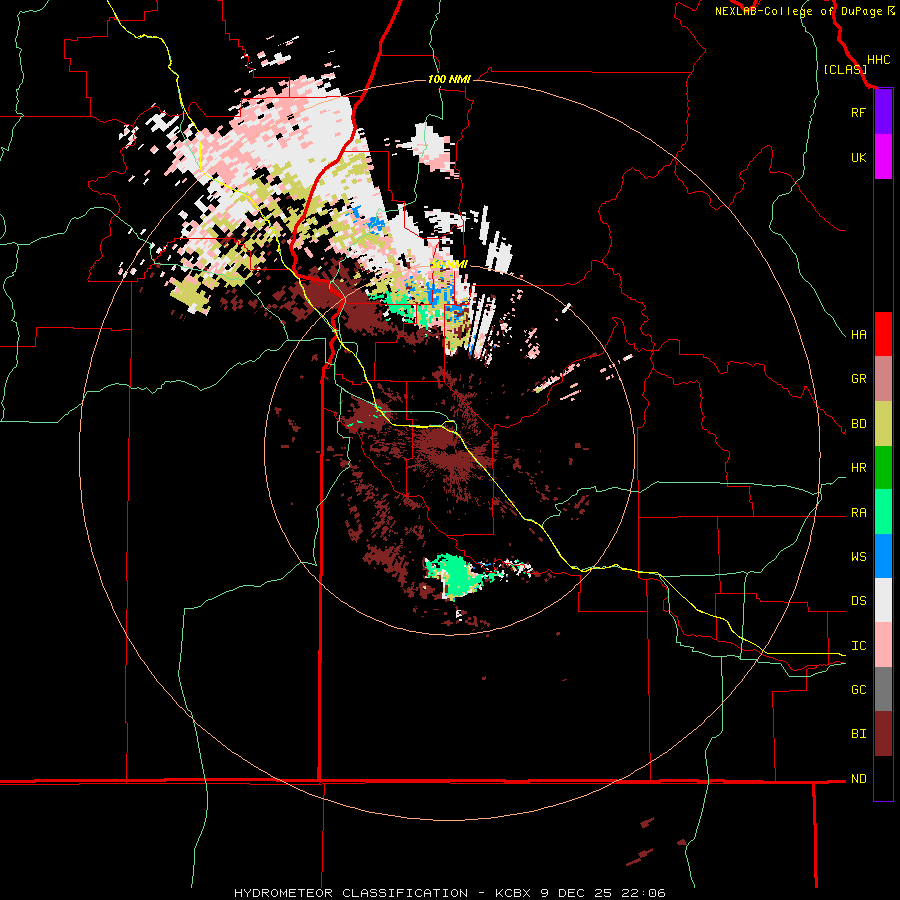Click the GR legend label text

pos(858,379)
